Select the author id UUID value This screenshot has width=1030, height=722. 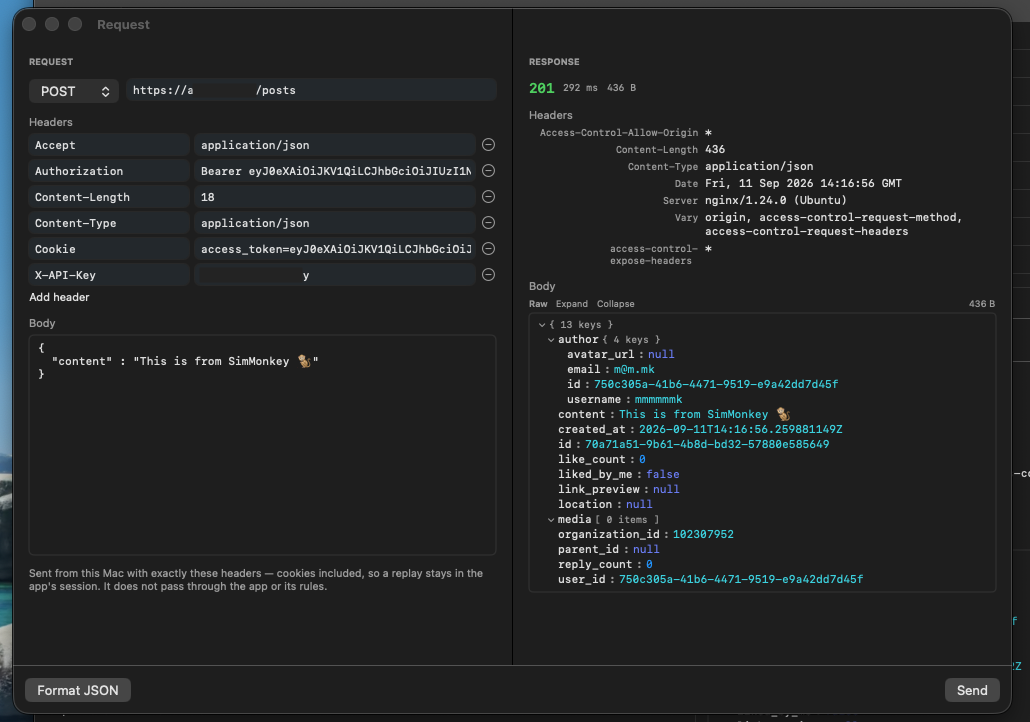tap(716, 384)
